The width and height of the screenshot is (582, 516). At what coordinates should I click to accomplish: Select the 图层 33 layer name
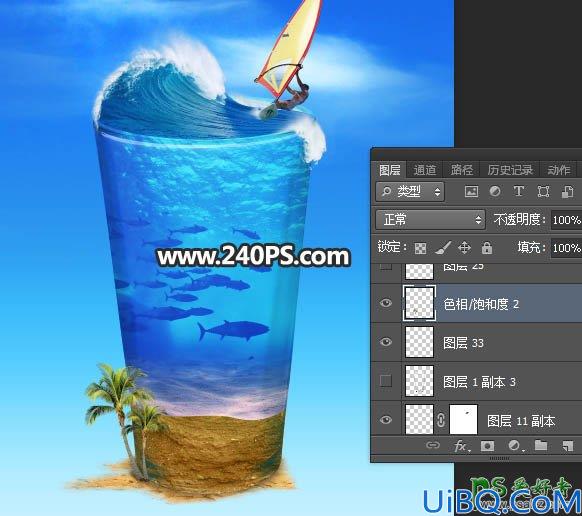click(463, 343)
